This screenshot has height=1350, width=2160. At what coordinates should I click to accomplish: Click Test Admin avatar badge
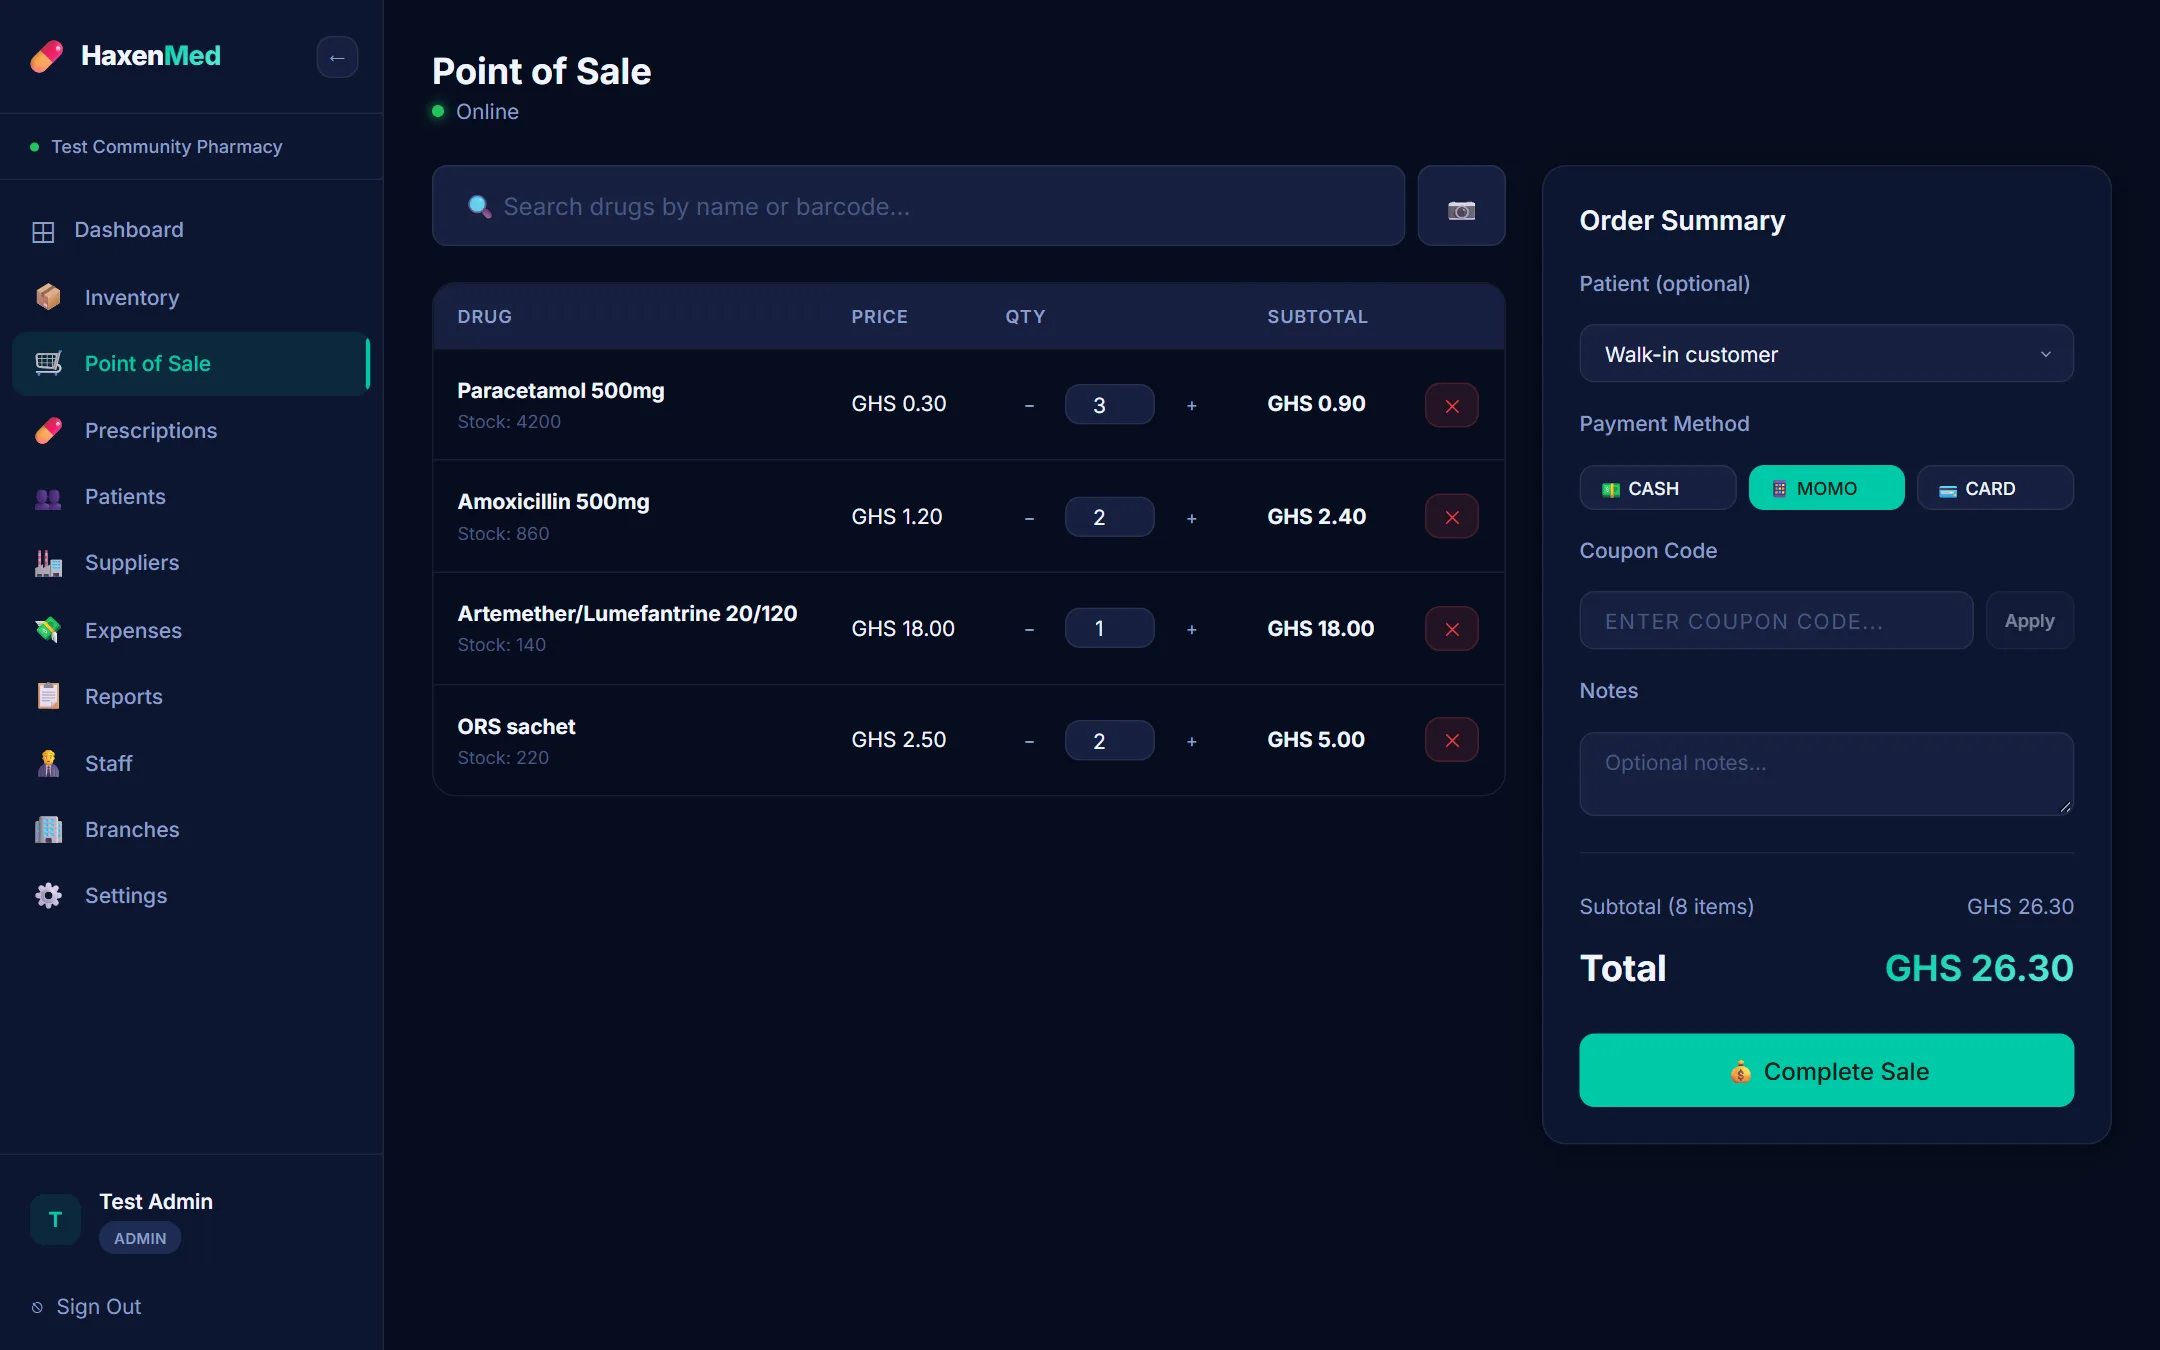(55, 1219)
